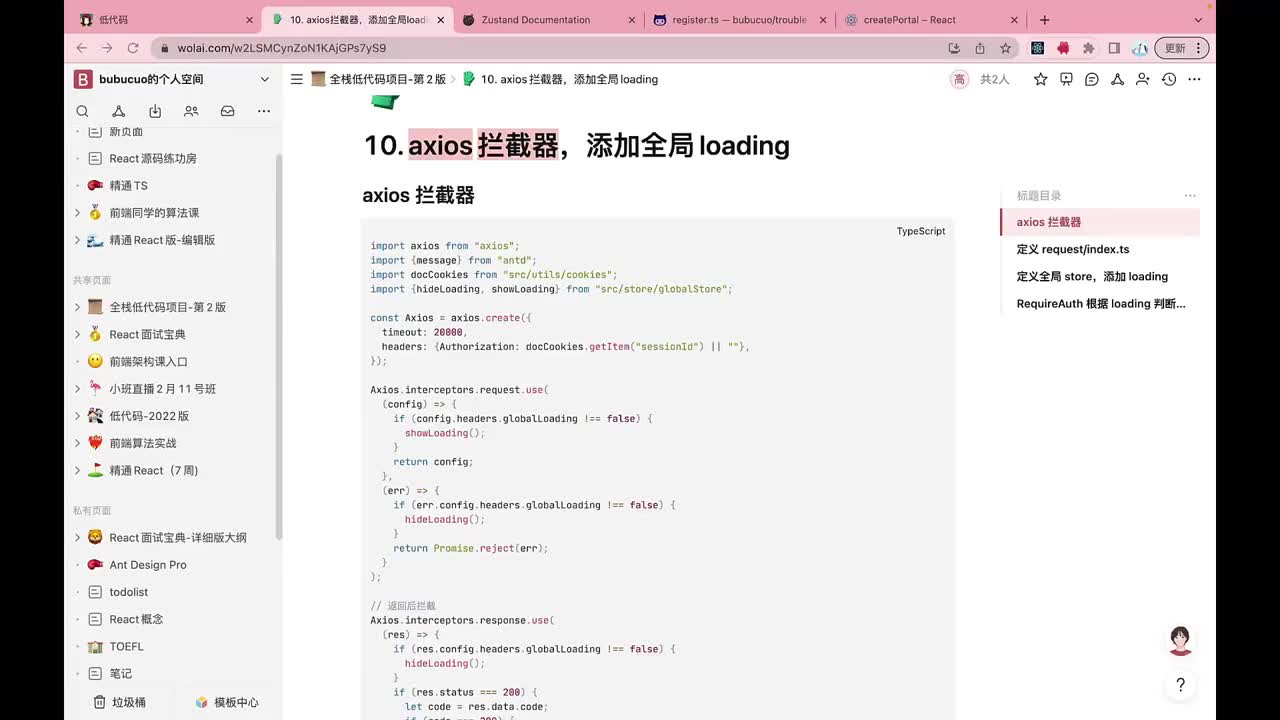Expand the Ant Design Pro page

(77, 565)
